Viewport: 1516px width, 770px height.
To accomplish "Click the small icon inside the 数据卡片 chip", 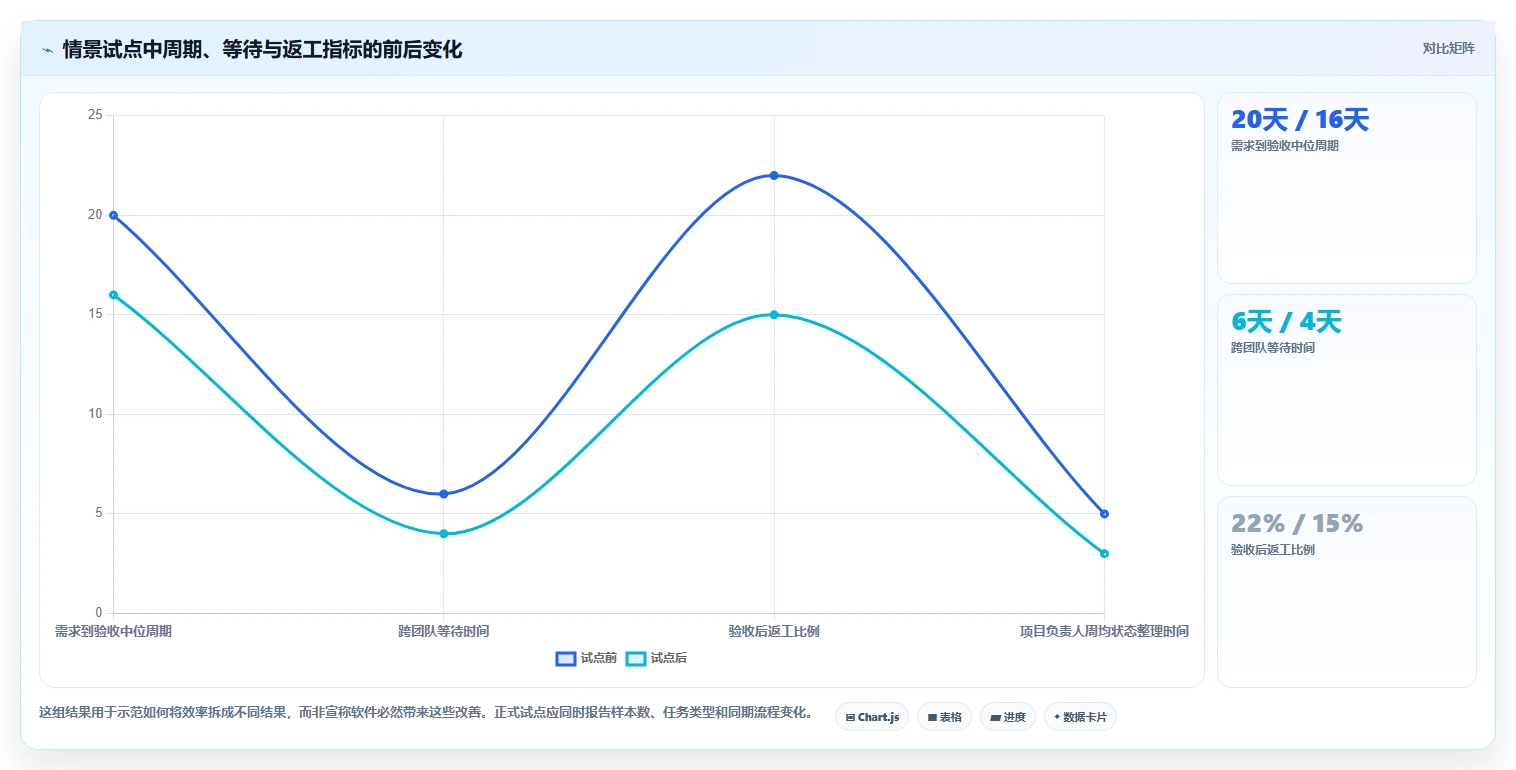I will click(x=1057, y=717).
